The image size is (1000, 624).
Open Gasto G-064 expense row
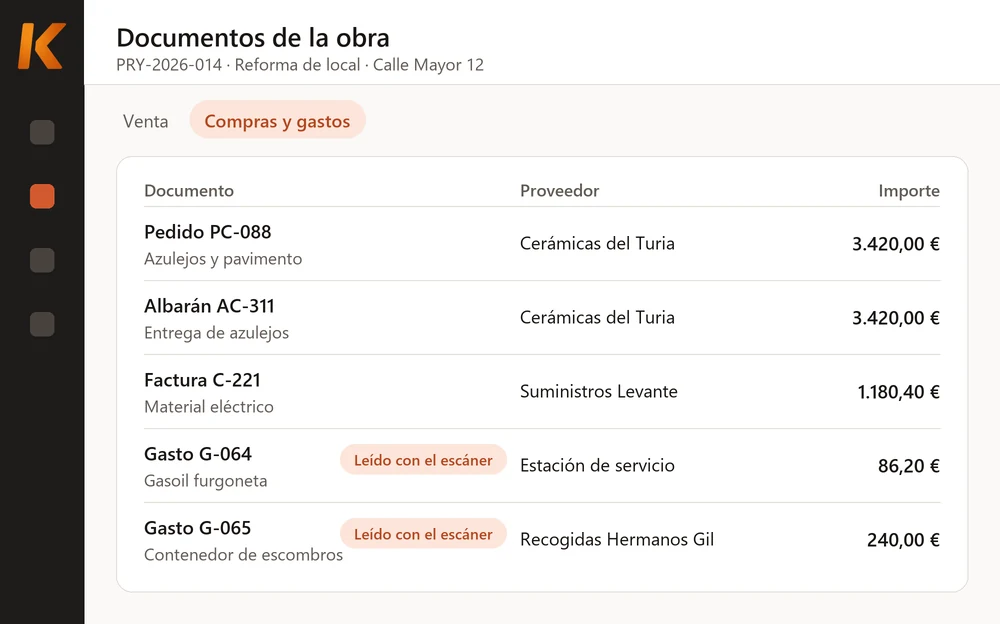pos(541,466)
